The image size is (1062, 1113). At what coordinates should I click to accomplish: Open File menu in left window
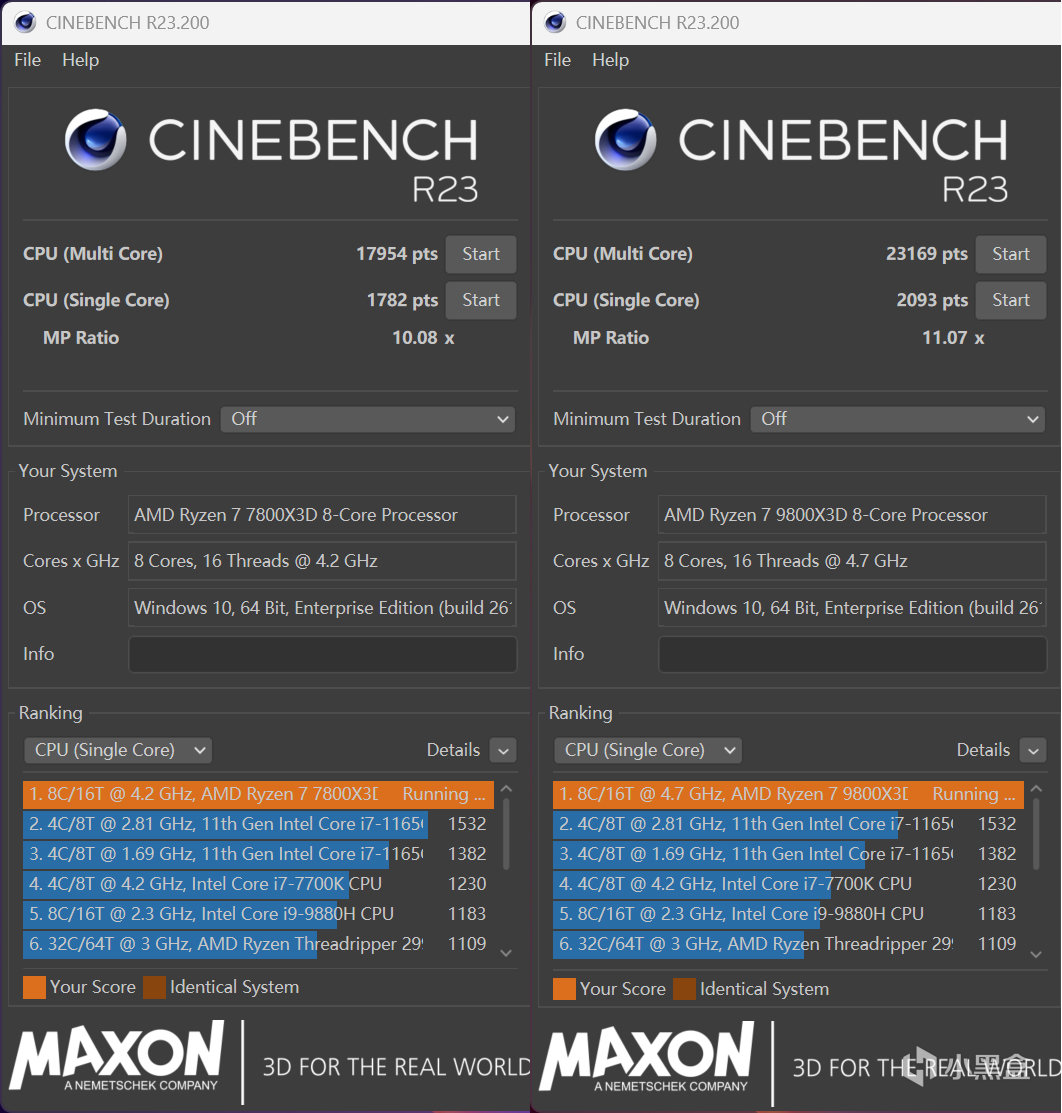click(28, 60)
